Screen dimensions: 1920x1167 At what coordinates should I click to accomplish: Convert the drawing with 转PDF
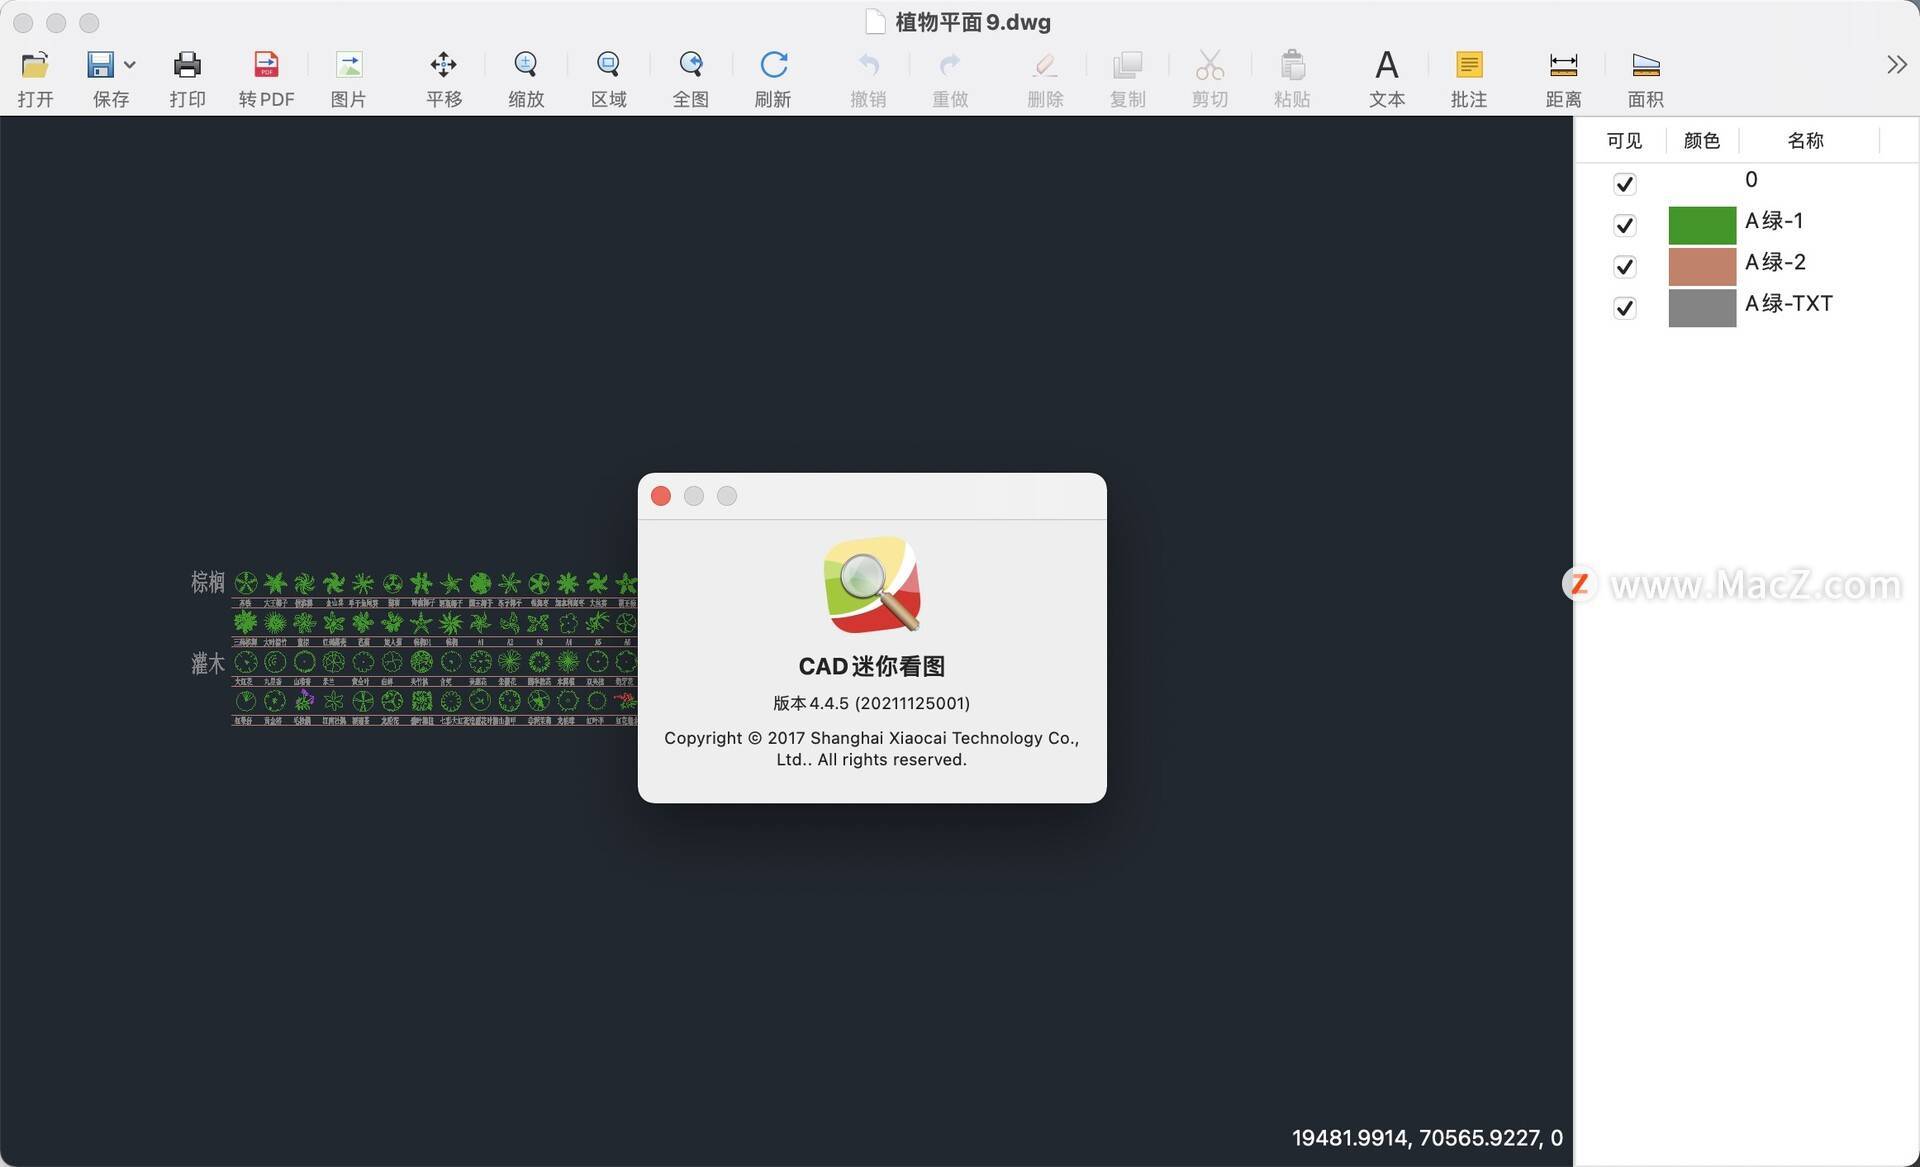[x=265, y=77]
